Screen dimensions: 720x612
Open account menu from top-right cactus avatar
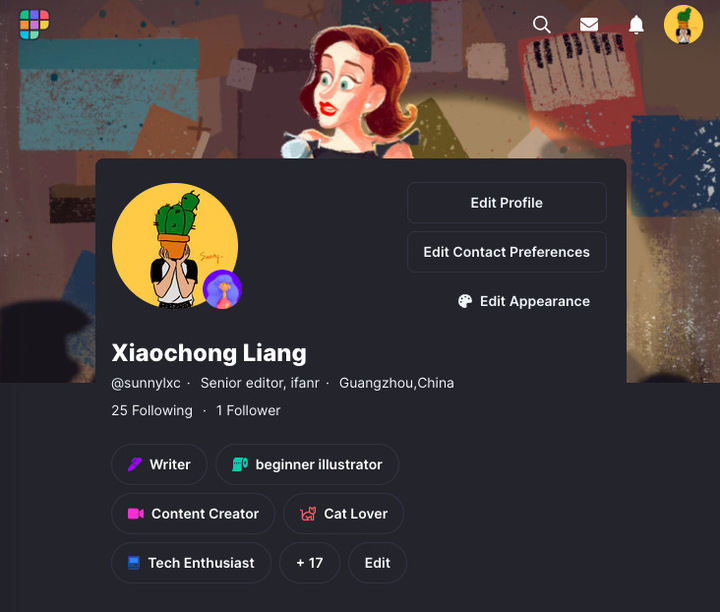[x=683, y=24]
